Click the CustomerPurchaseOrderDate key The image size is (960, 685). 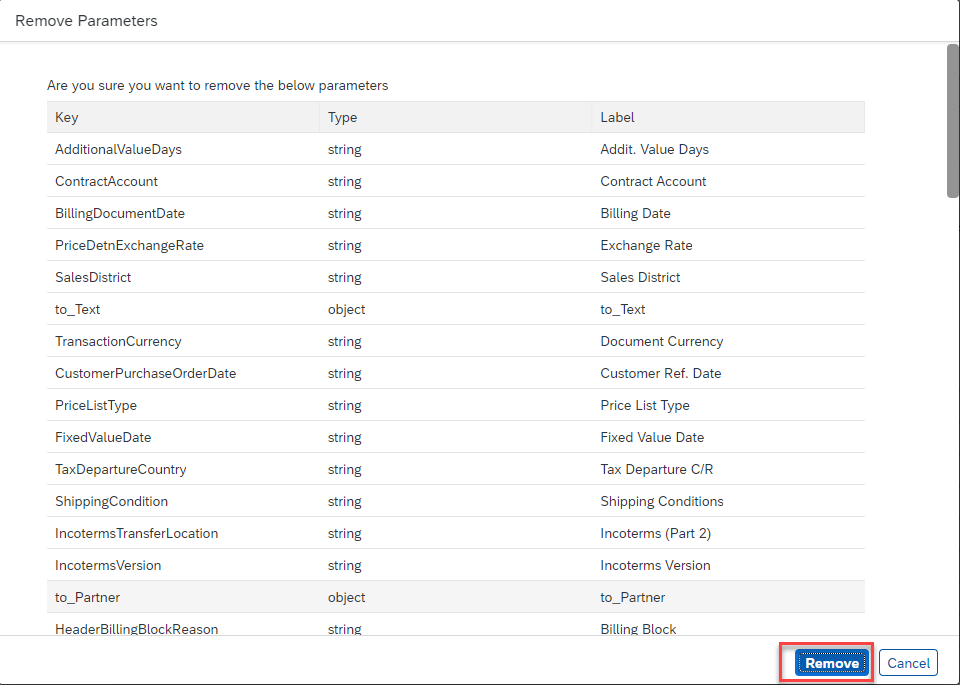(145, 373)
